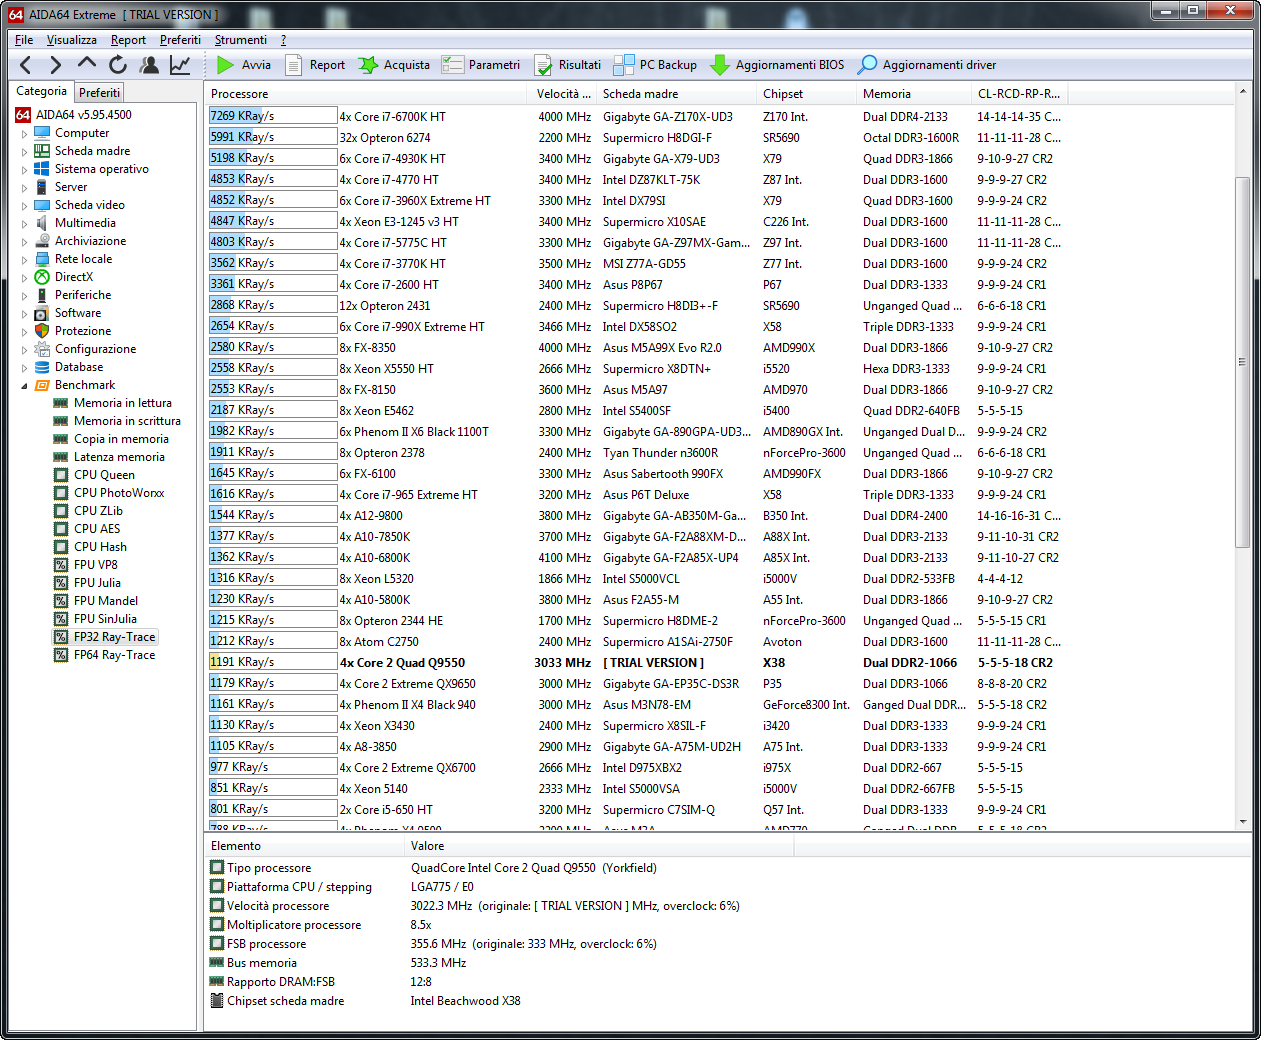Select the Software icon in tree
This screenshot has width=1261, height=1040.
[x=42, y=313]
